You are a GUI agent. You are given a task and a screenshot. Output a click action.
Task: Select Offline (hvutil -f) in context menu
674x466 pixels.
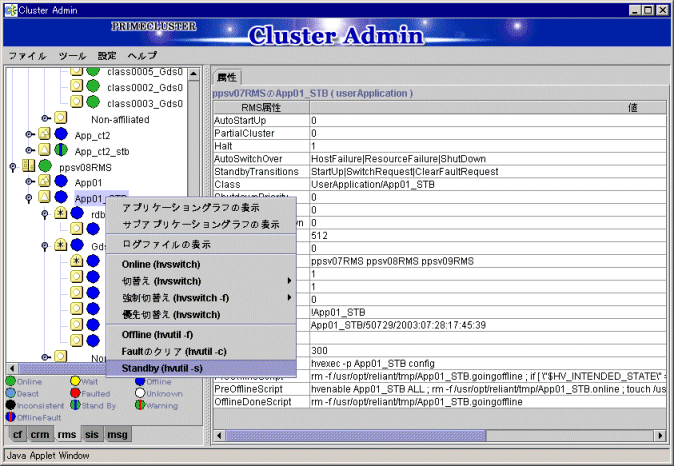pos(201,334)
